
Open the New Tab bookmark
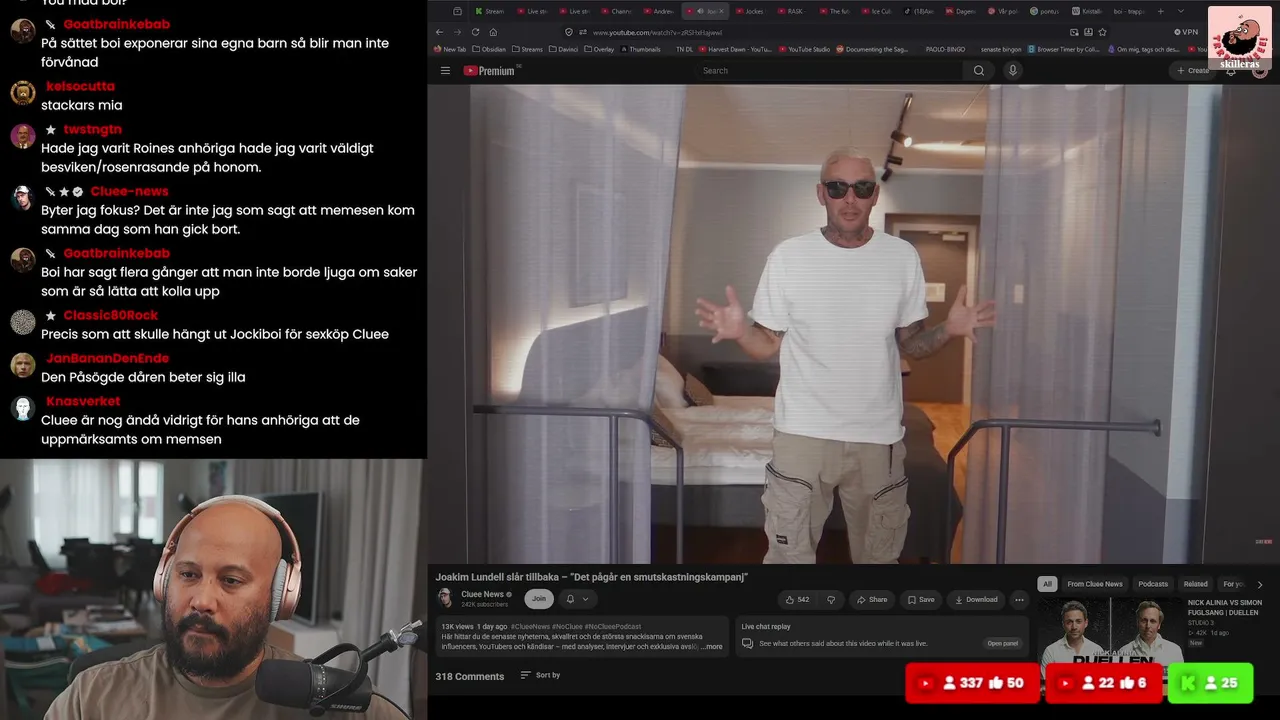(x=450, y=49)
